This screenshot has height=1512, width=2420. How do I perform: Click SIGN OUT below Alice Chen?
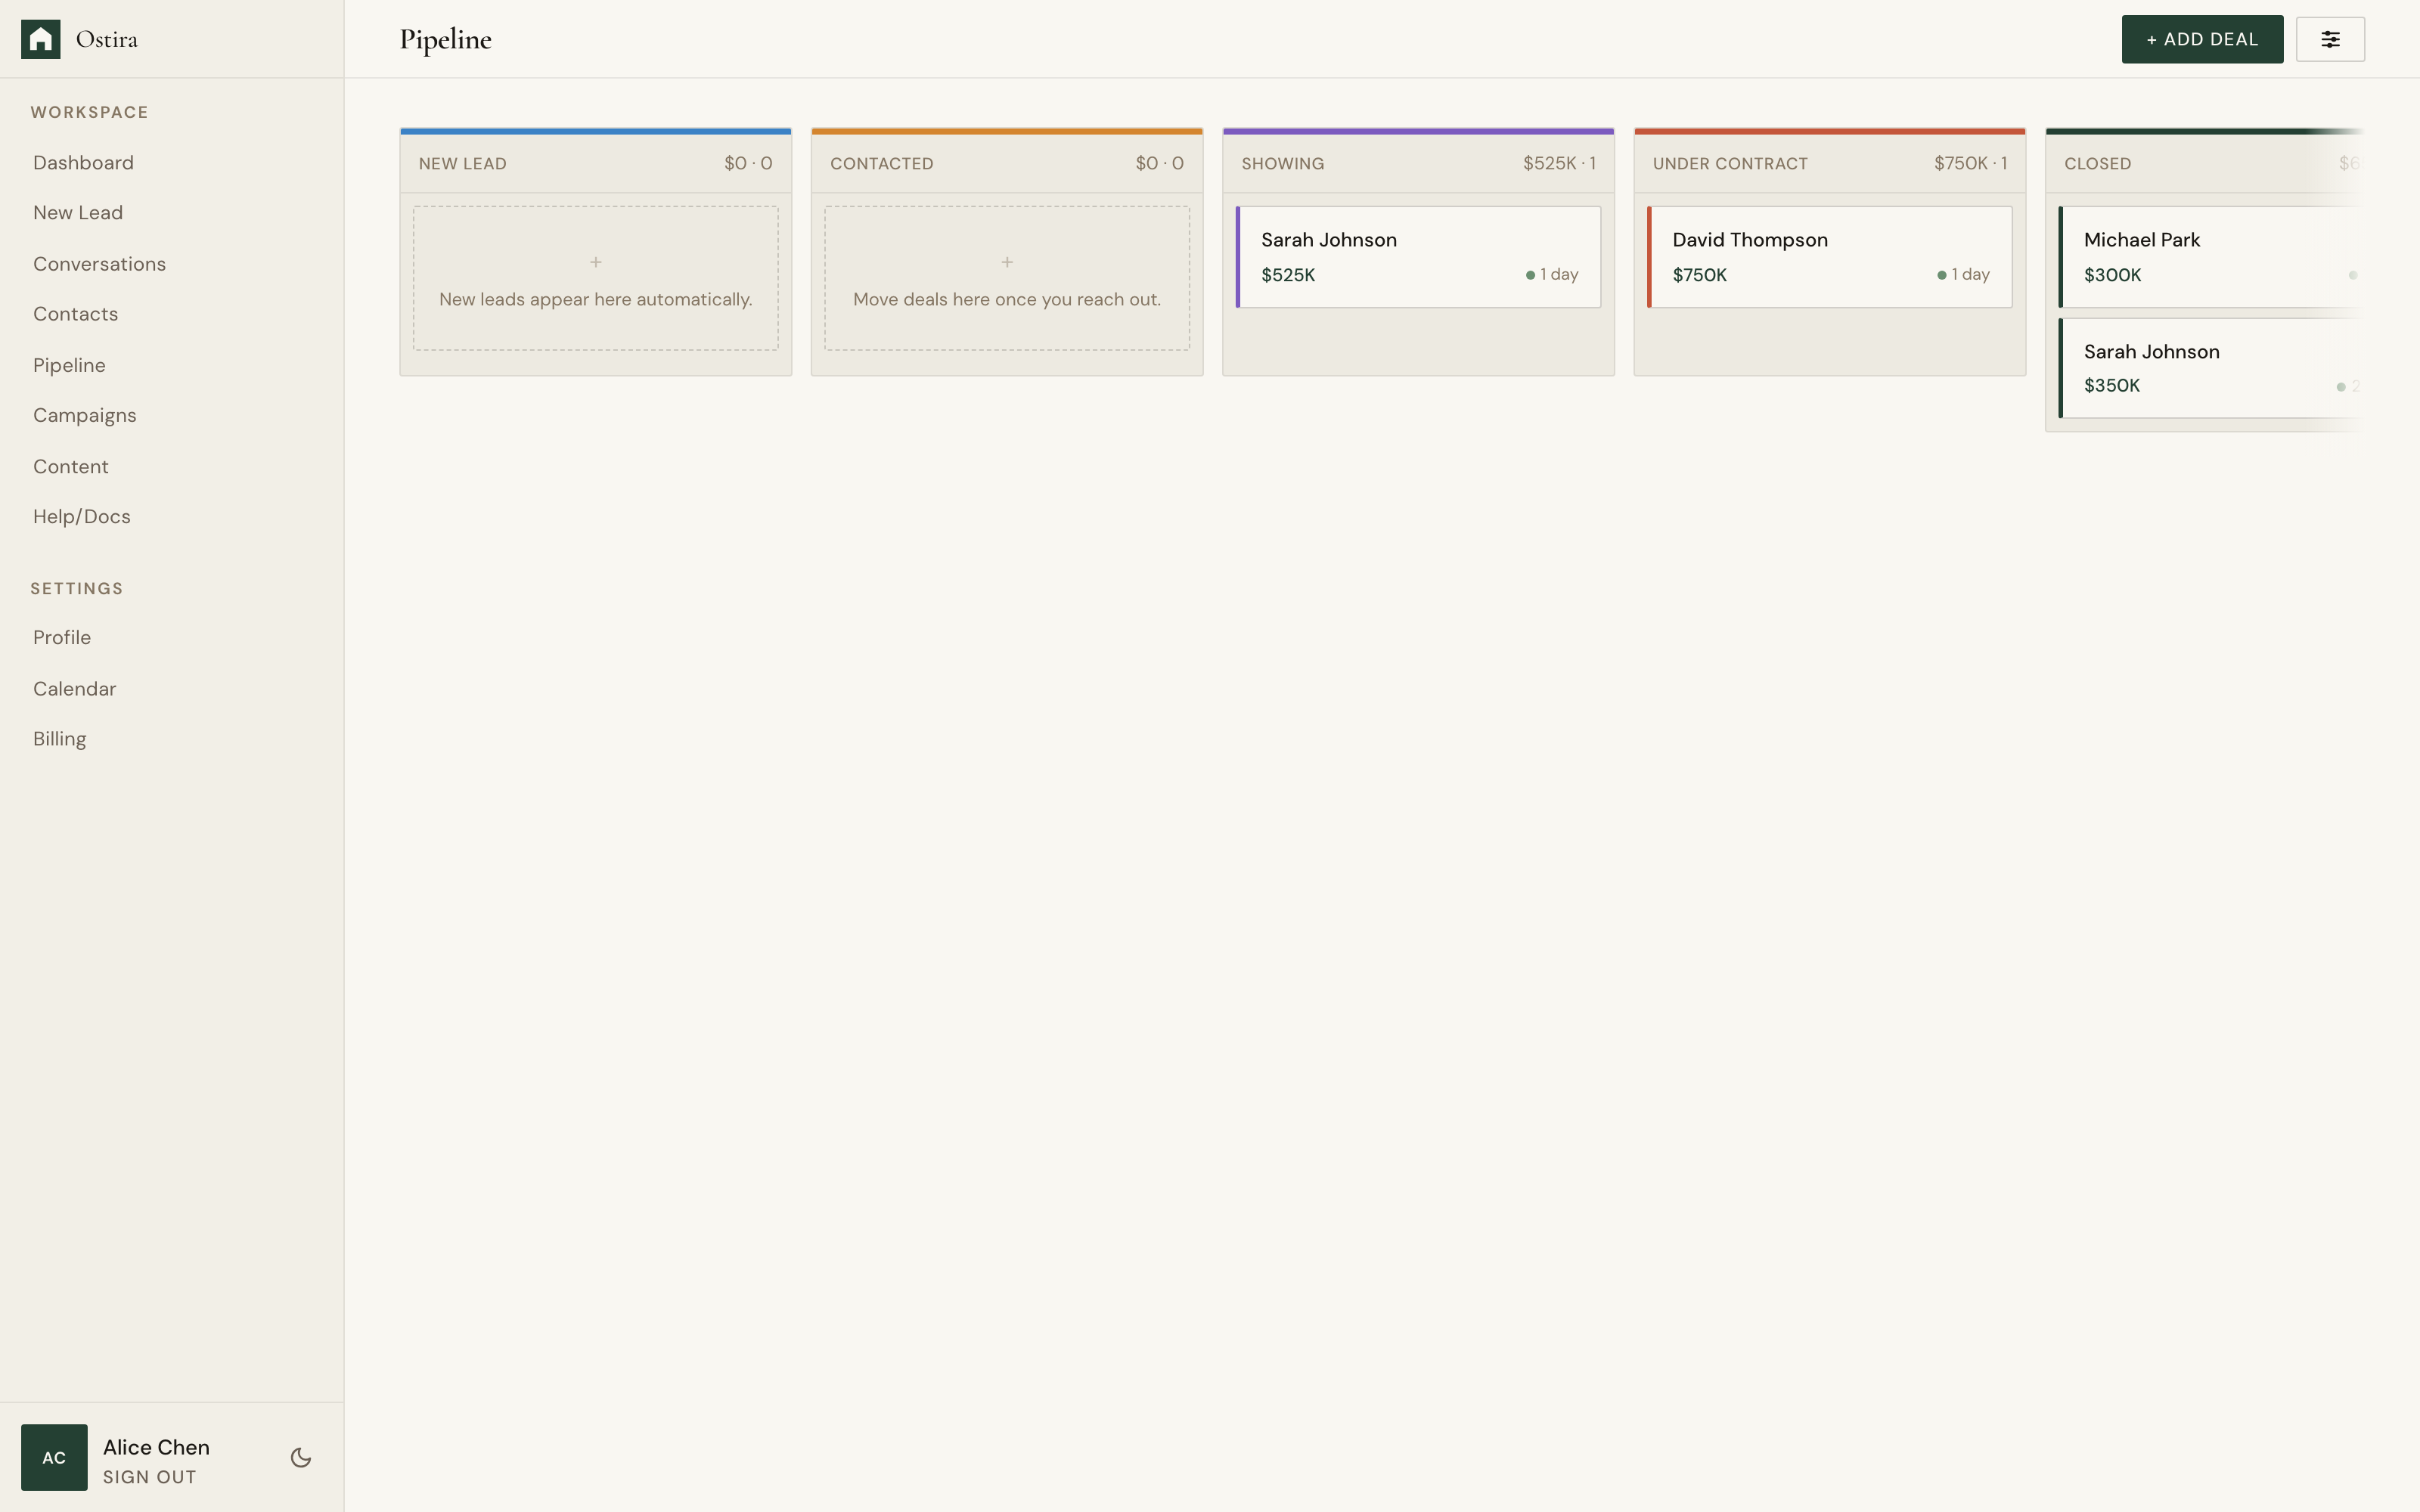[150, 1477]
